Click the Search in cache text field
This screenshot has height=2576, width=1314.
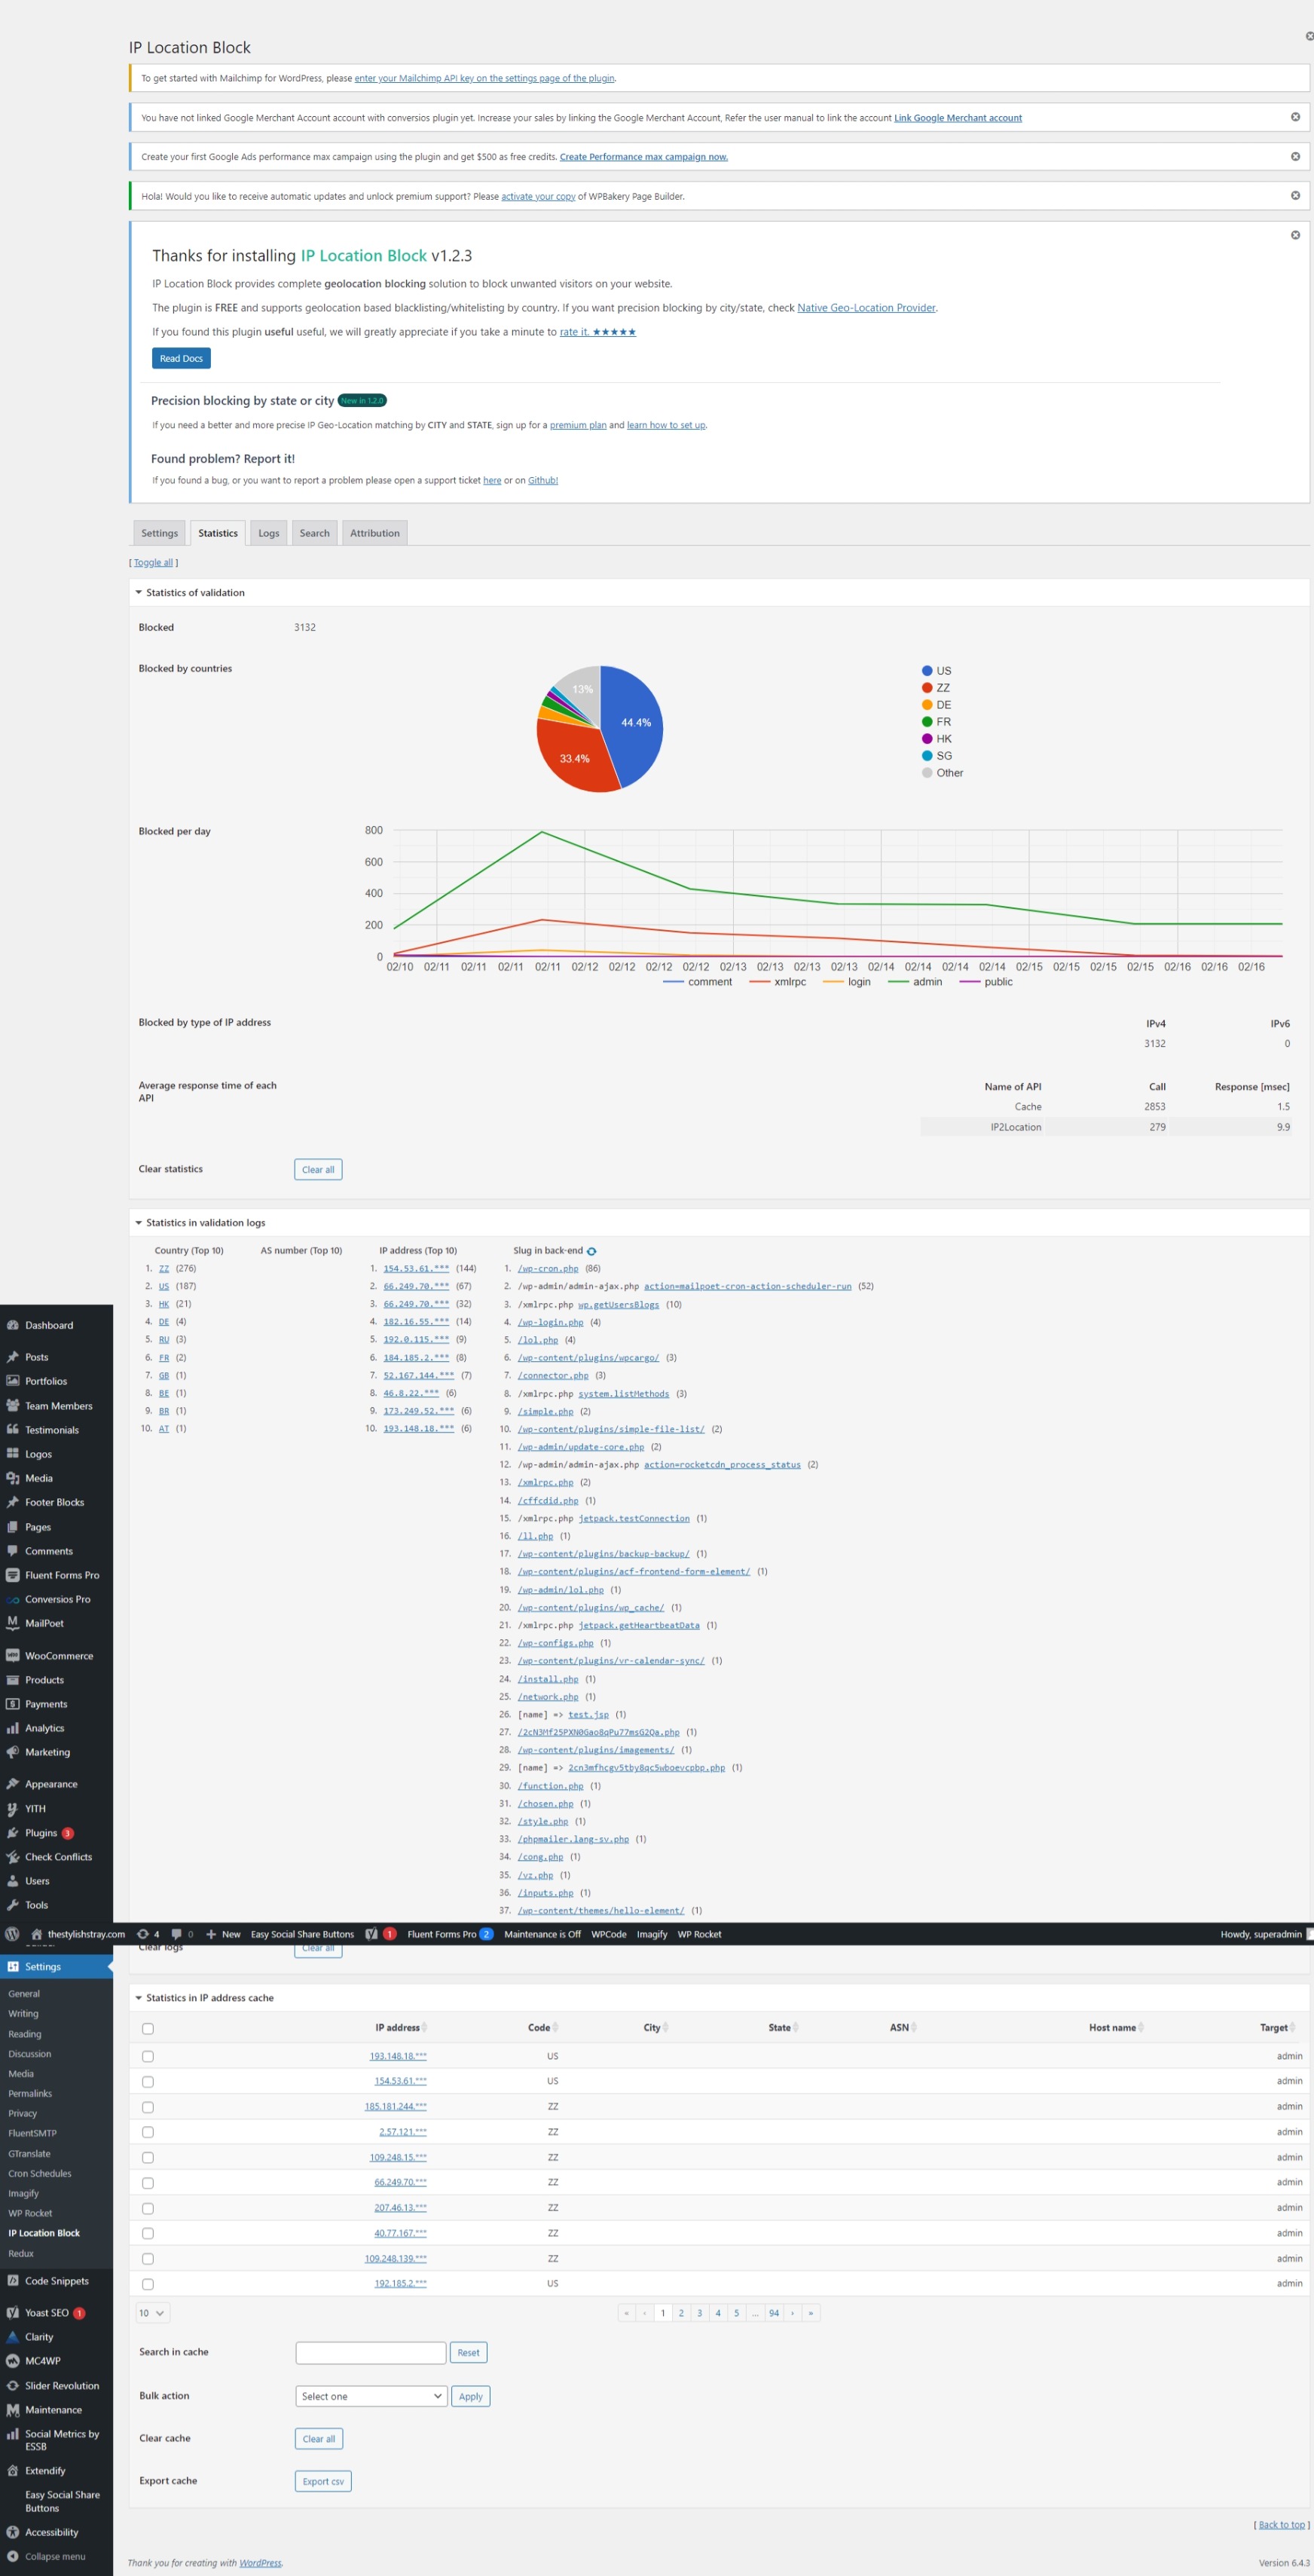[370, 2353]
